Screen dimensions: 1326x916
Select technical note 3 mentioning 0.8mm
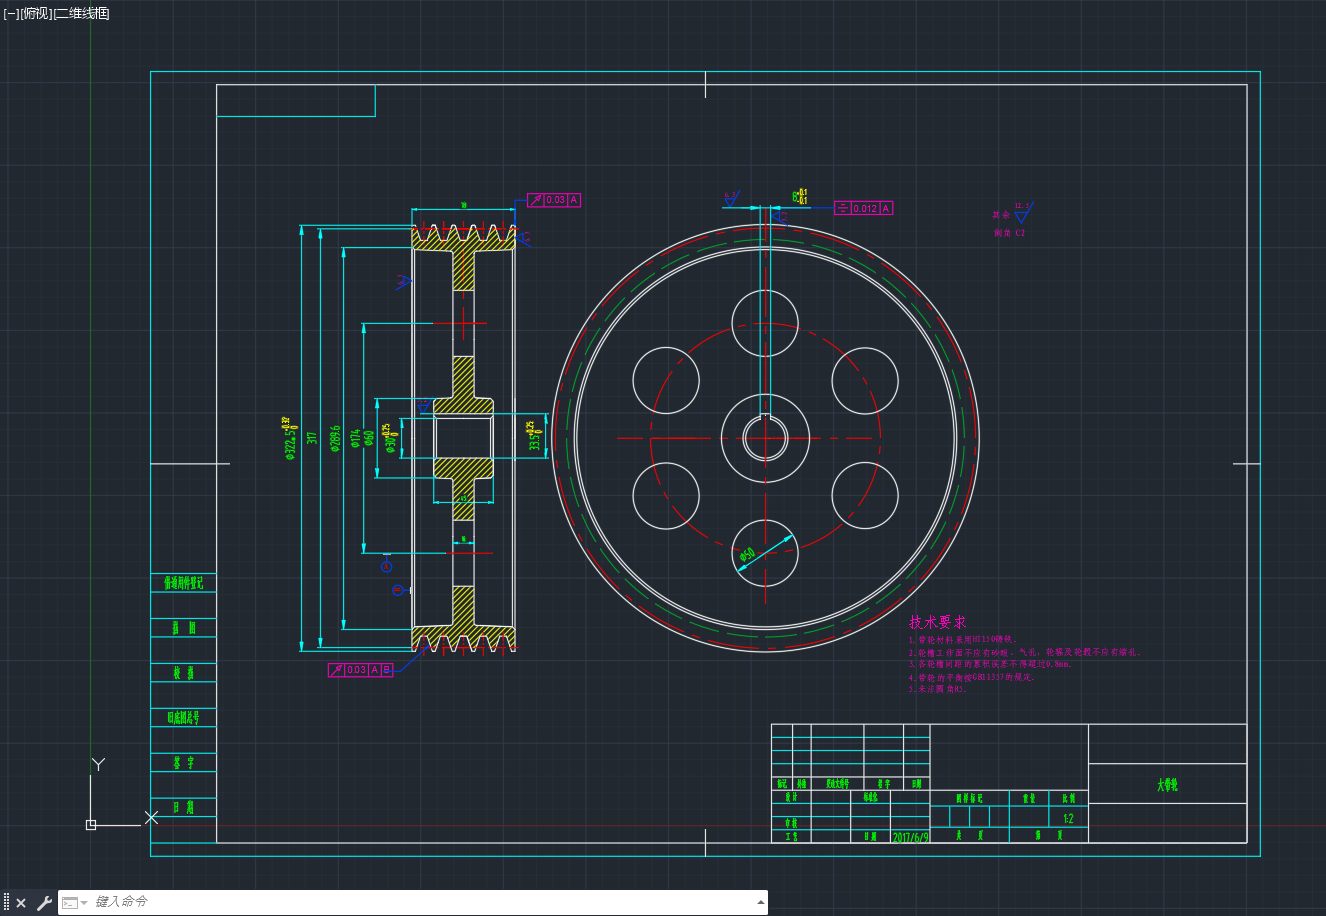pos(990,664)
